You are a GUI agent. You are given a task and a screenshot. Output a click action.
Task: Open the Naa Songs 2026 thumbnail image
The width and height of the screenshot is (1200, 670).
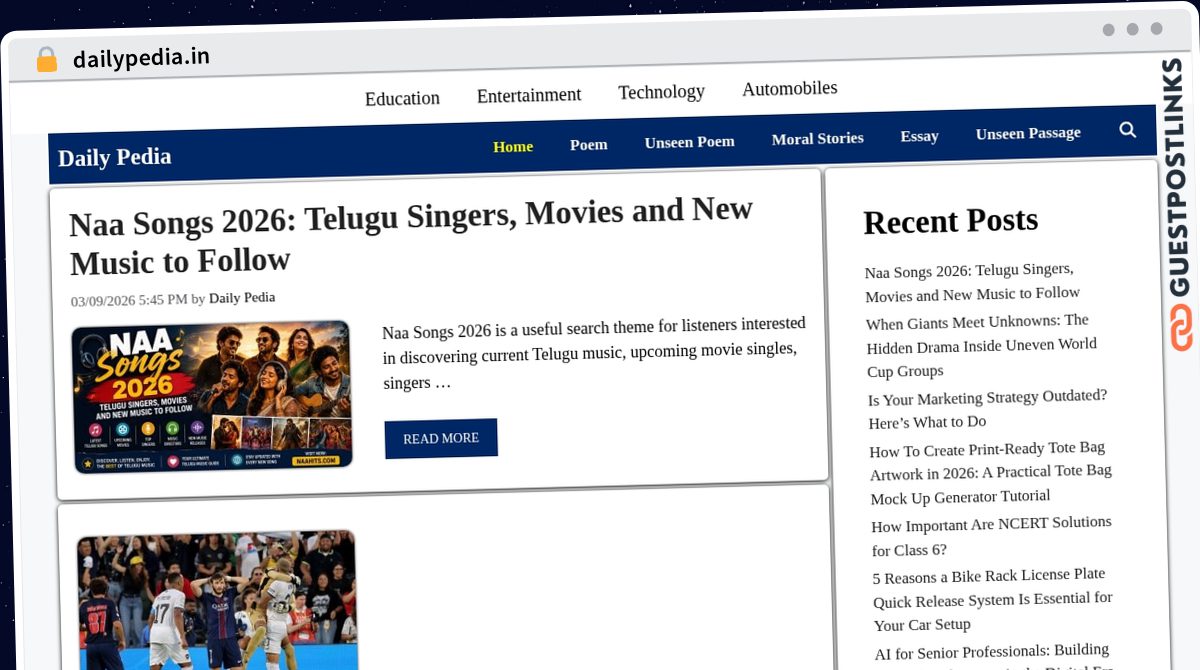(212, 396)
